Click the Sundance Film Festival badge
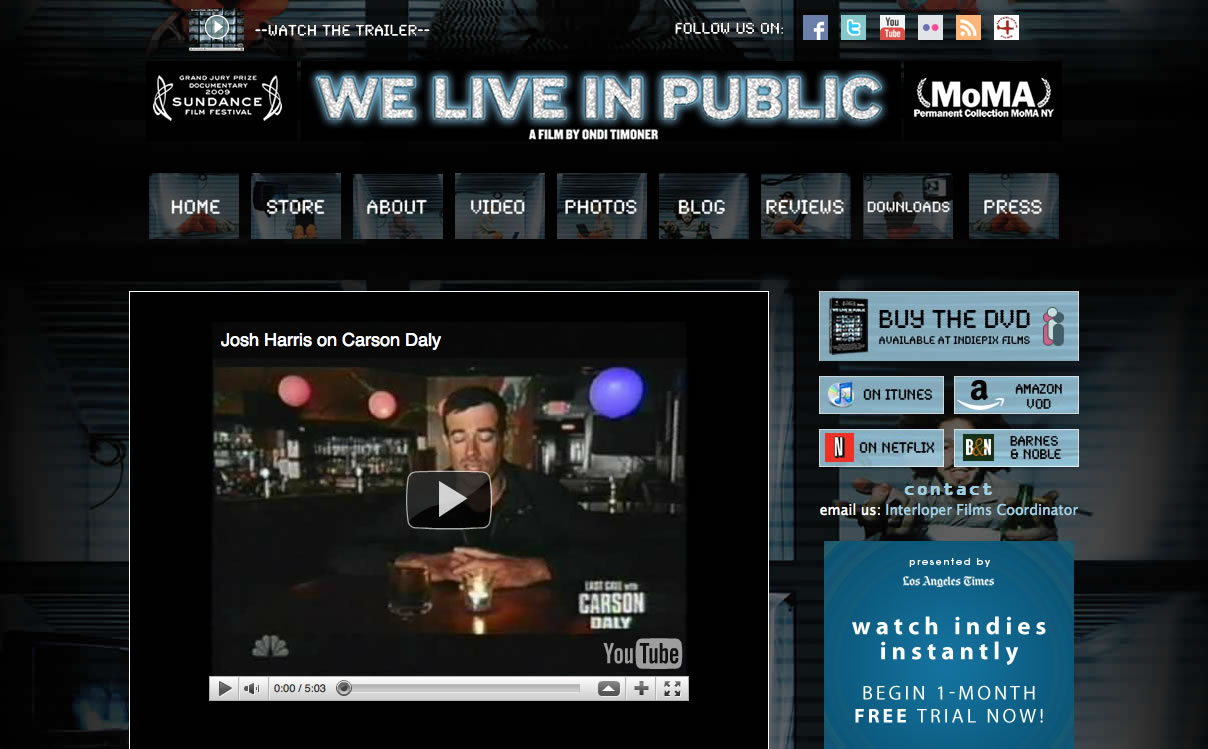 218,98
